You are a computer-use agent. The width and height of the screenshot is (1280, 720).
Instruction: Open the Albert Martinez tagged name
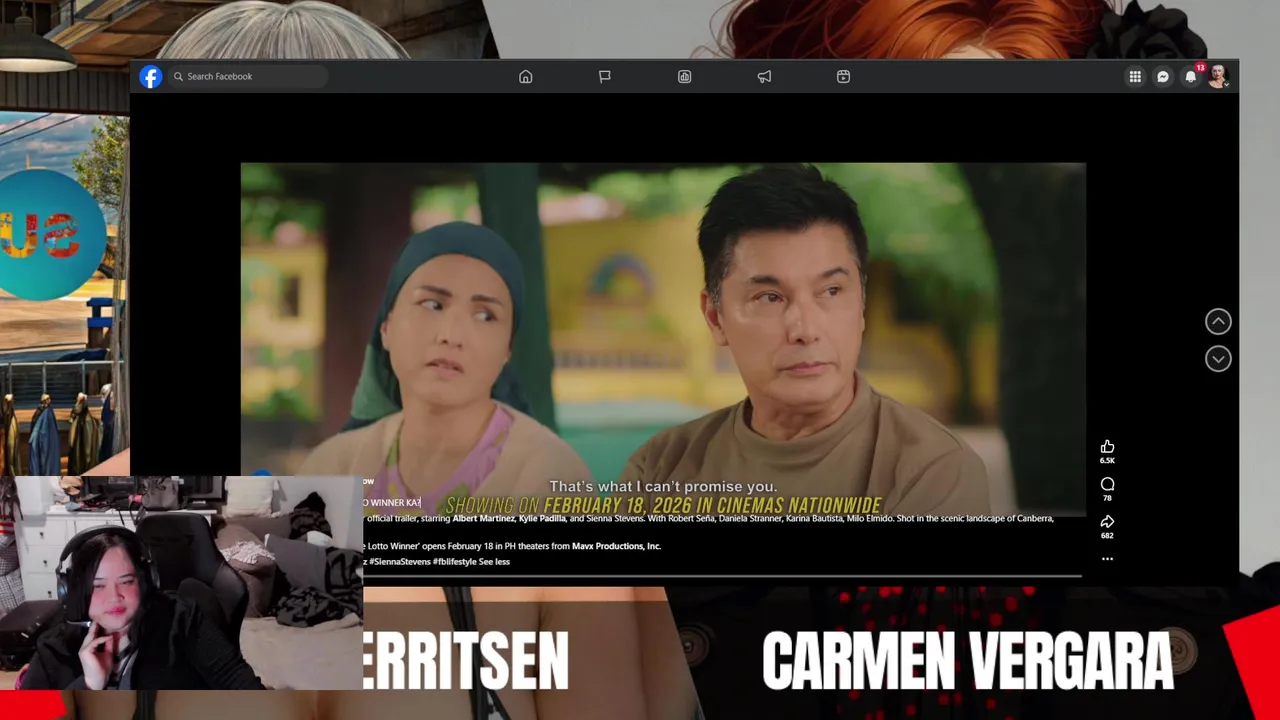coord(483,519)
